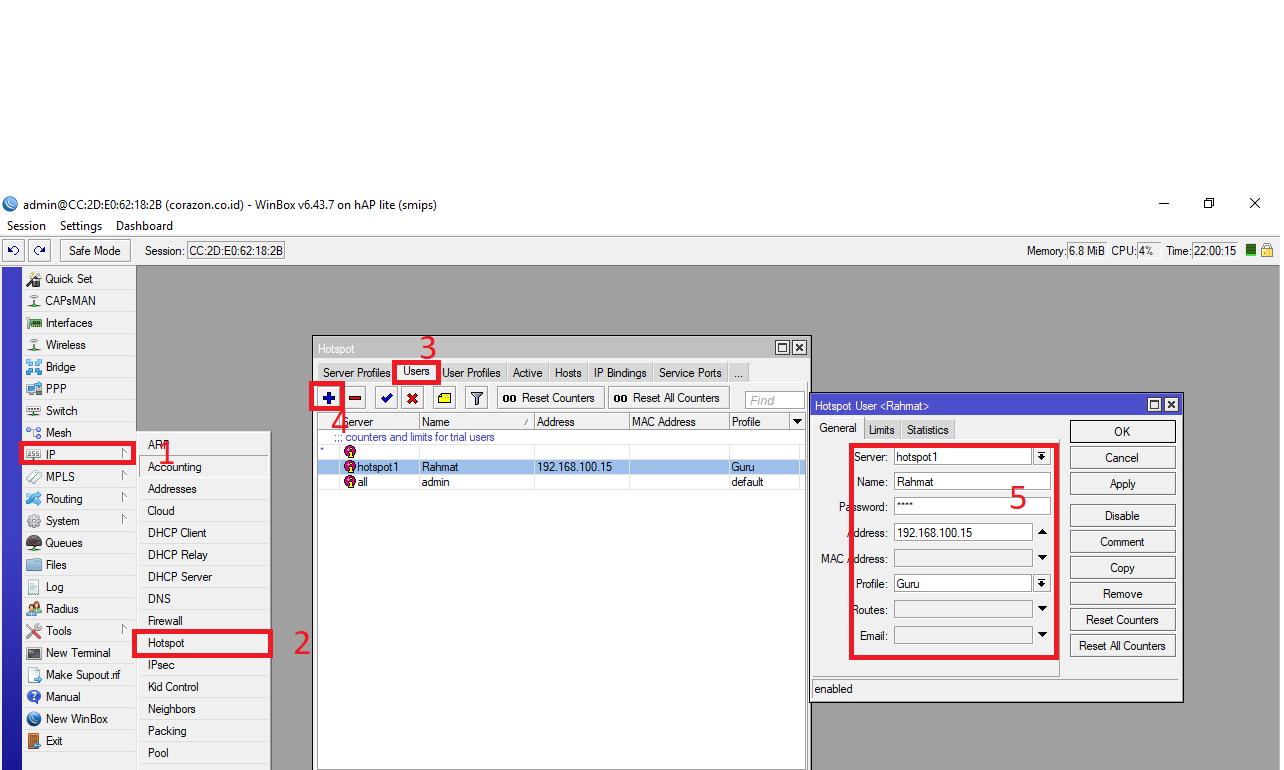
Task: Switch to Statistics tab in user dialog
Action: point(927,430)
